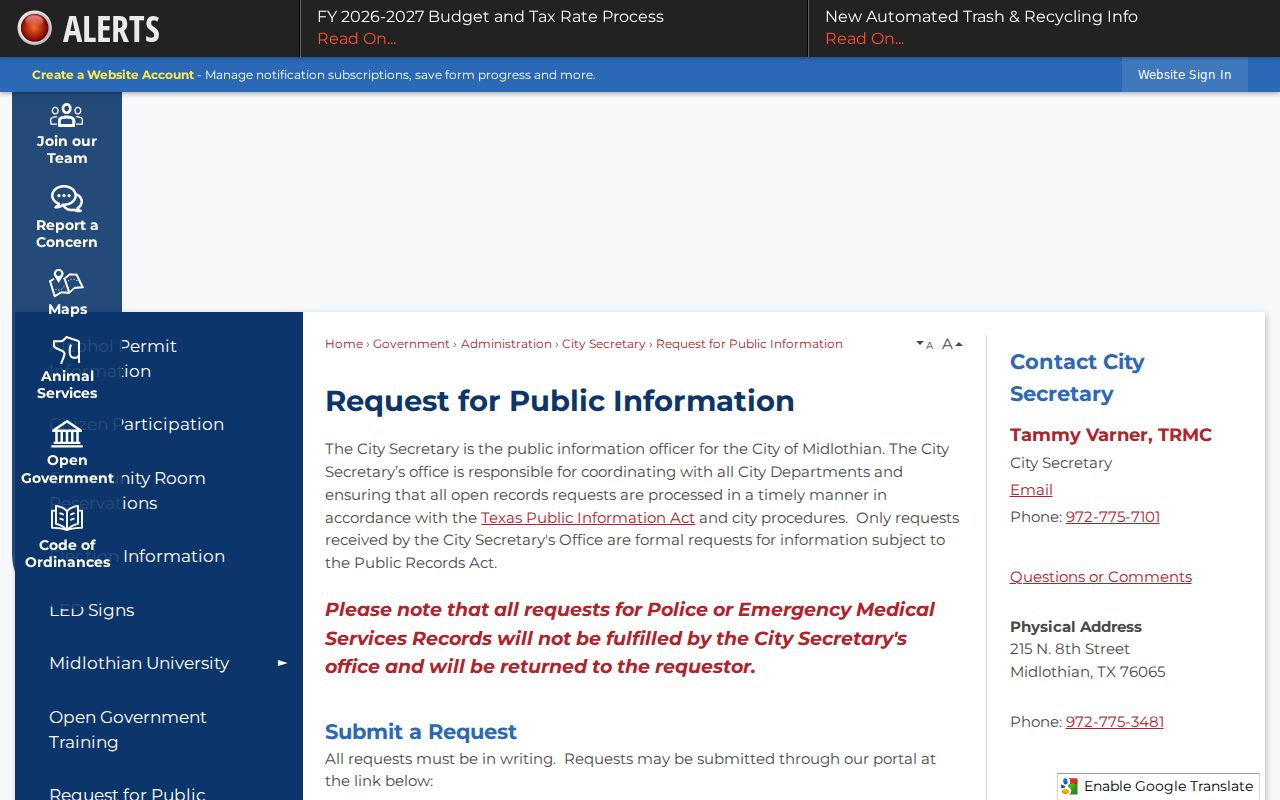Click the red Alerts circle icon
This screenshot has height=800, width=1280.
35,28
